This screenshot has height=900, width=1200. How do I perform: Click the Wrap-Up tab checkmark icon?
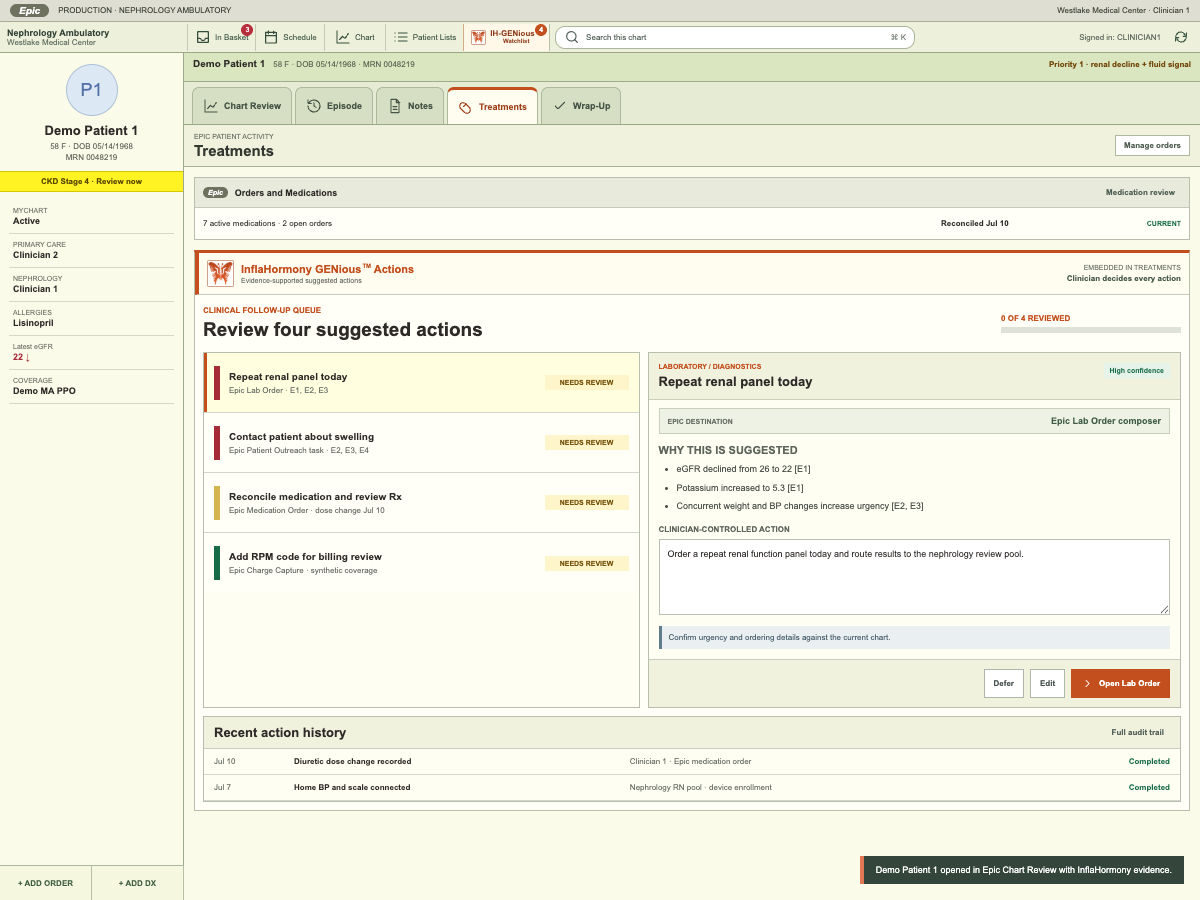(x=560, y=106)
